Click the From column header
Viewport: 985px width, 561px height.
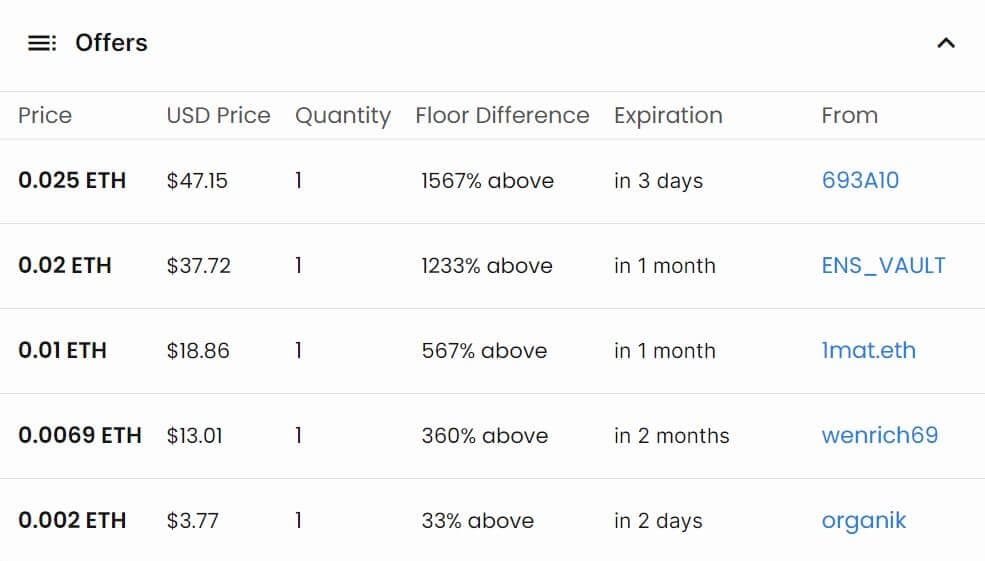tap(849, 116)
